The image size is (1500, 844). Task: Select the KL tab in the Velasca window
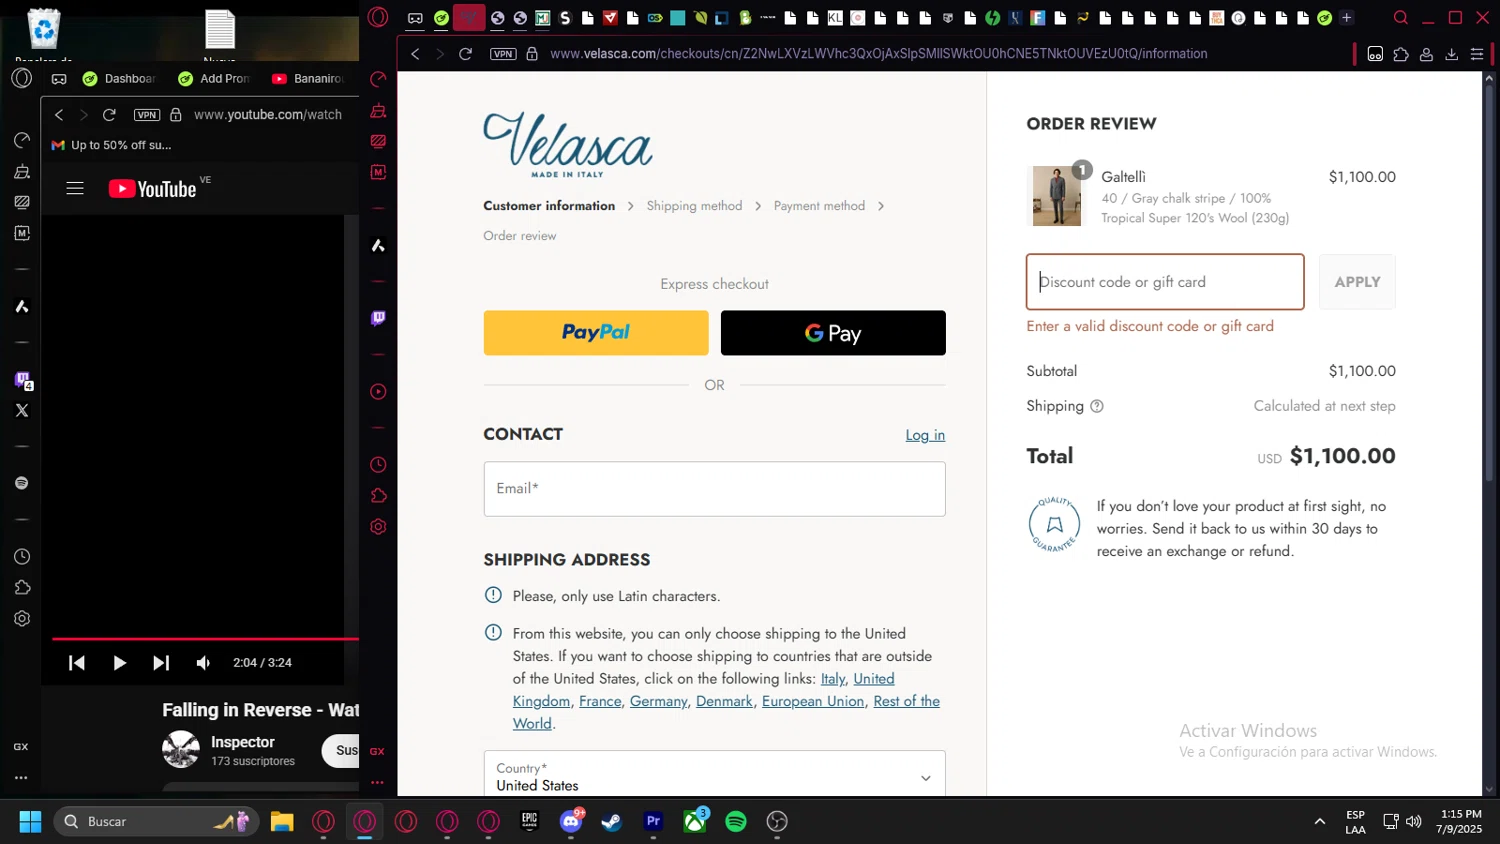(x=834, y=18)
